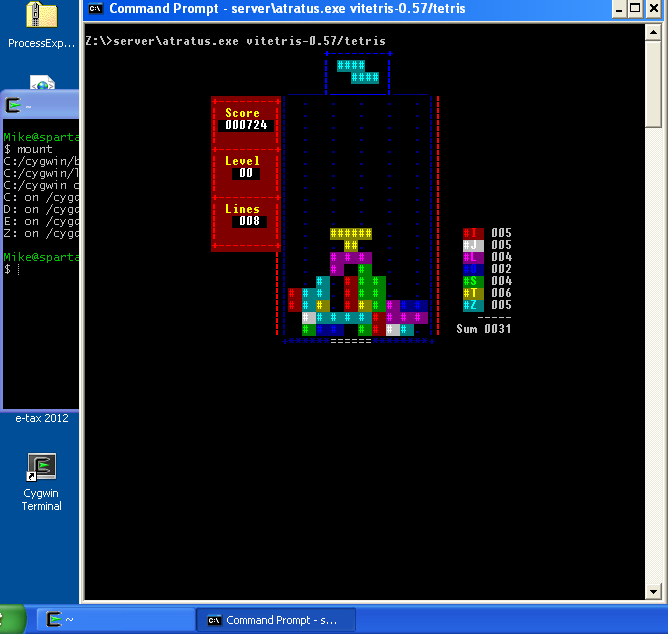Click the cyan Z piece swatch

point(473,305)
